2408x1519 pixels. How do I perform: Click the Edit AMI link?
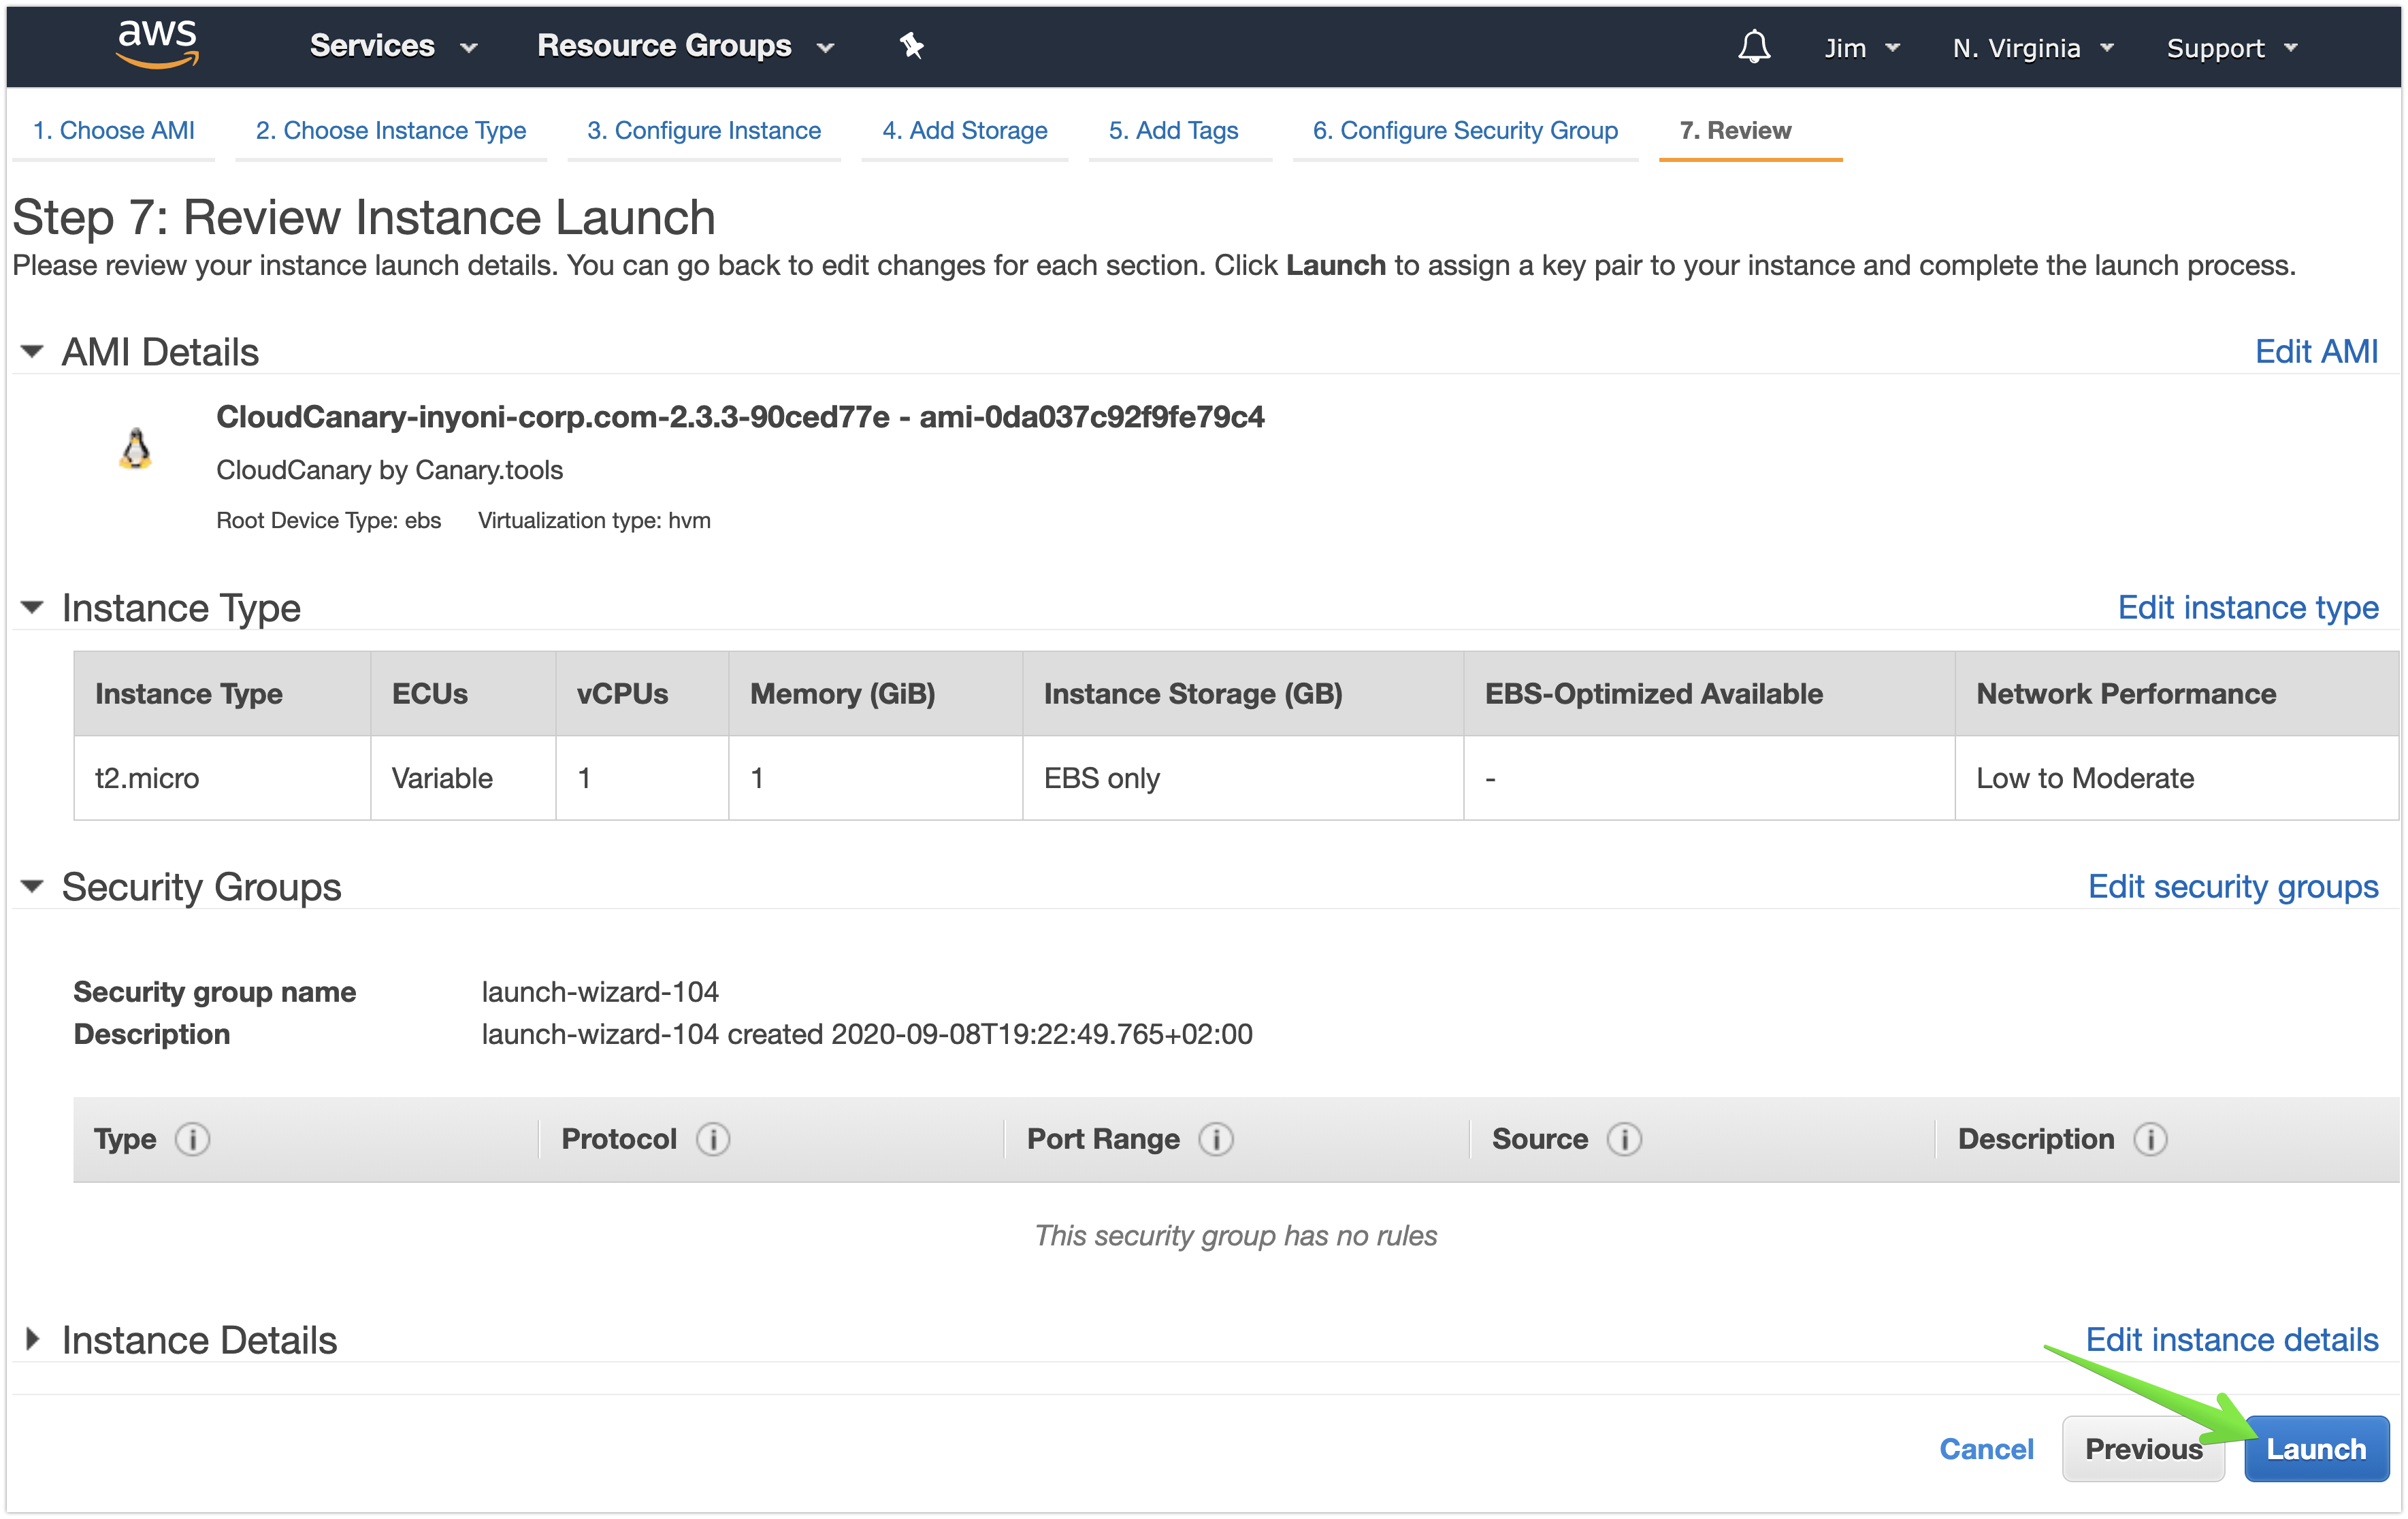tap(2316, 352)
